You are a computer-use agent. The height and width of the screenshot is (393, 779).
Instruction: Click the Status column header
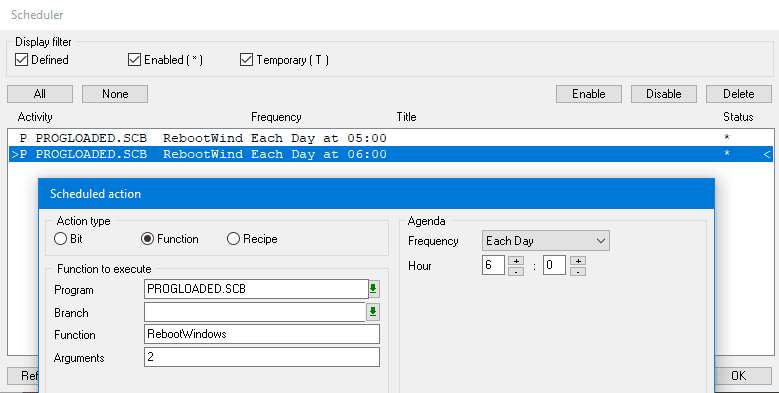738,117
